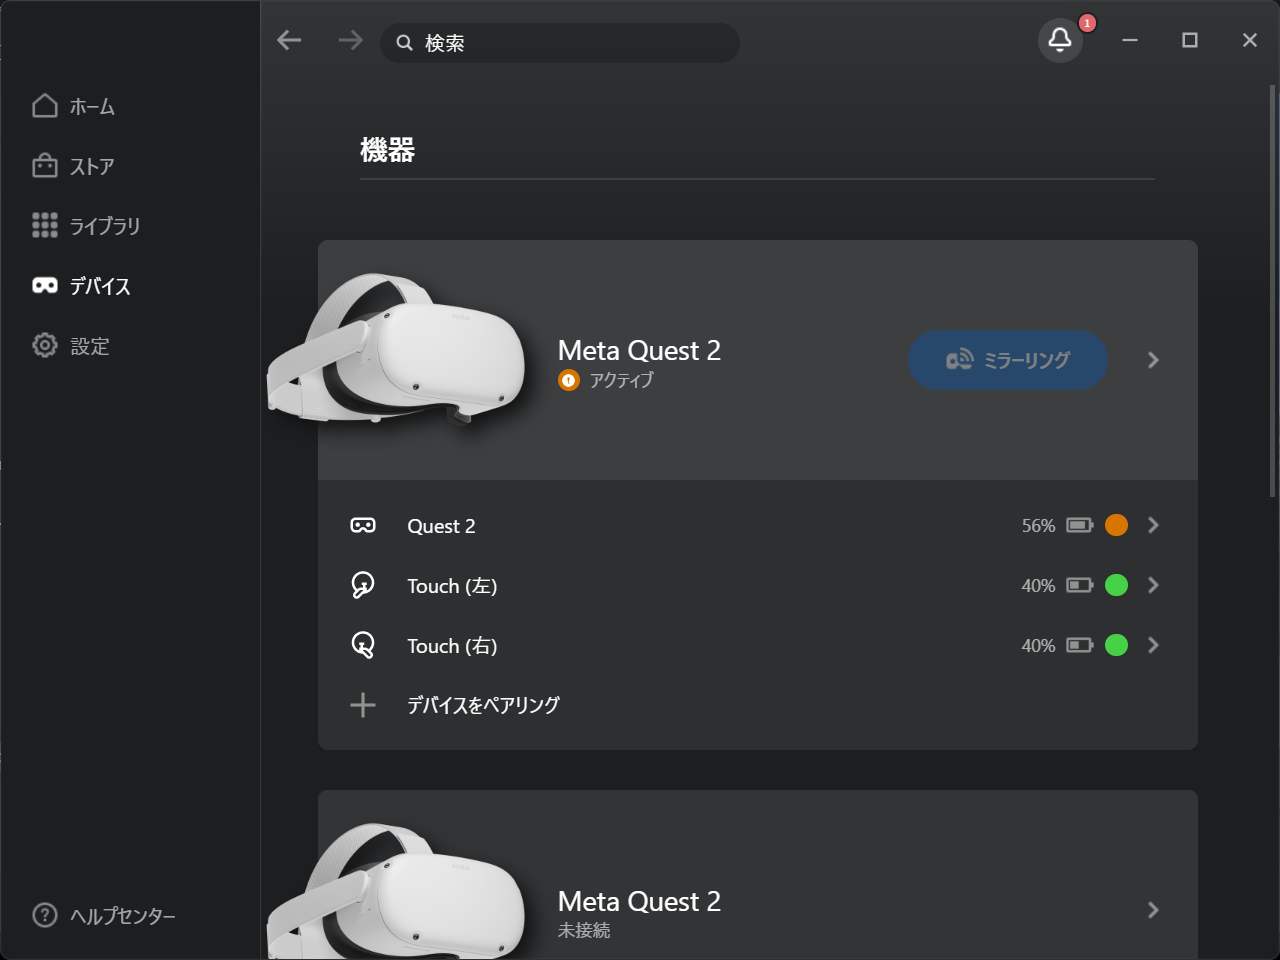Click the settings gear icon

click(x=45, y=345)
